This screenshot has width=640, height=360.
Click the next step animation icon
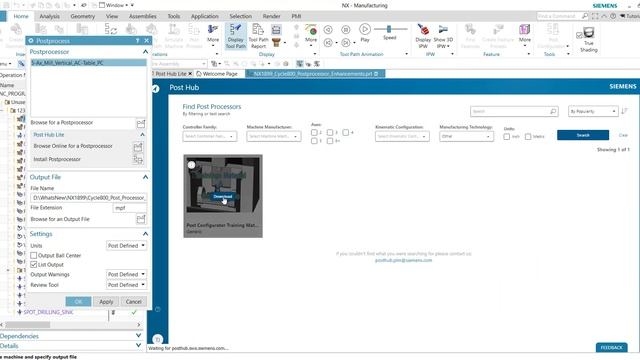(346, 42)
